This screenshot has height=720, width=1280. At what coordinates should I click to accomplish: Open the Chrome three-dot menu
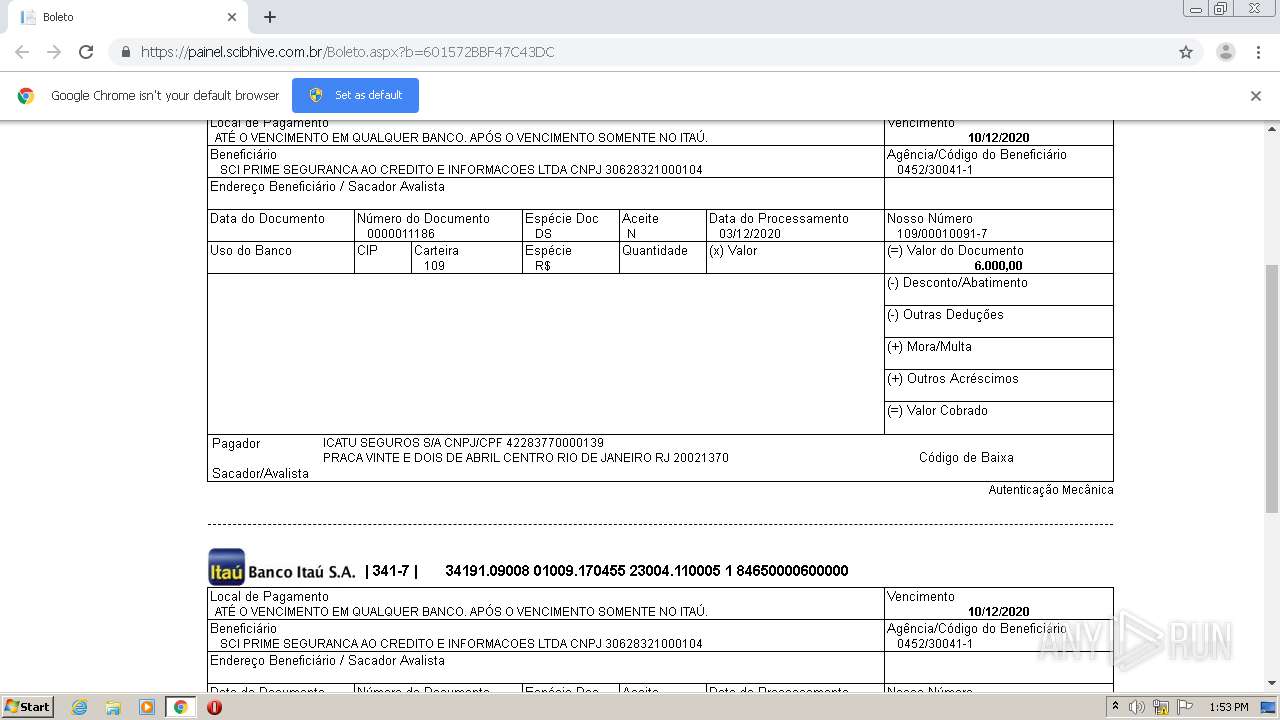(1258, 52)
